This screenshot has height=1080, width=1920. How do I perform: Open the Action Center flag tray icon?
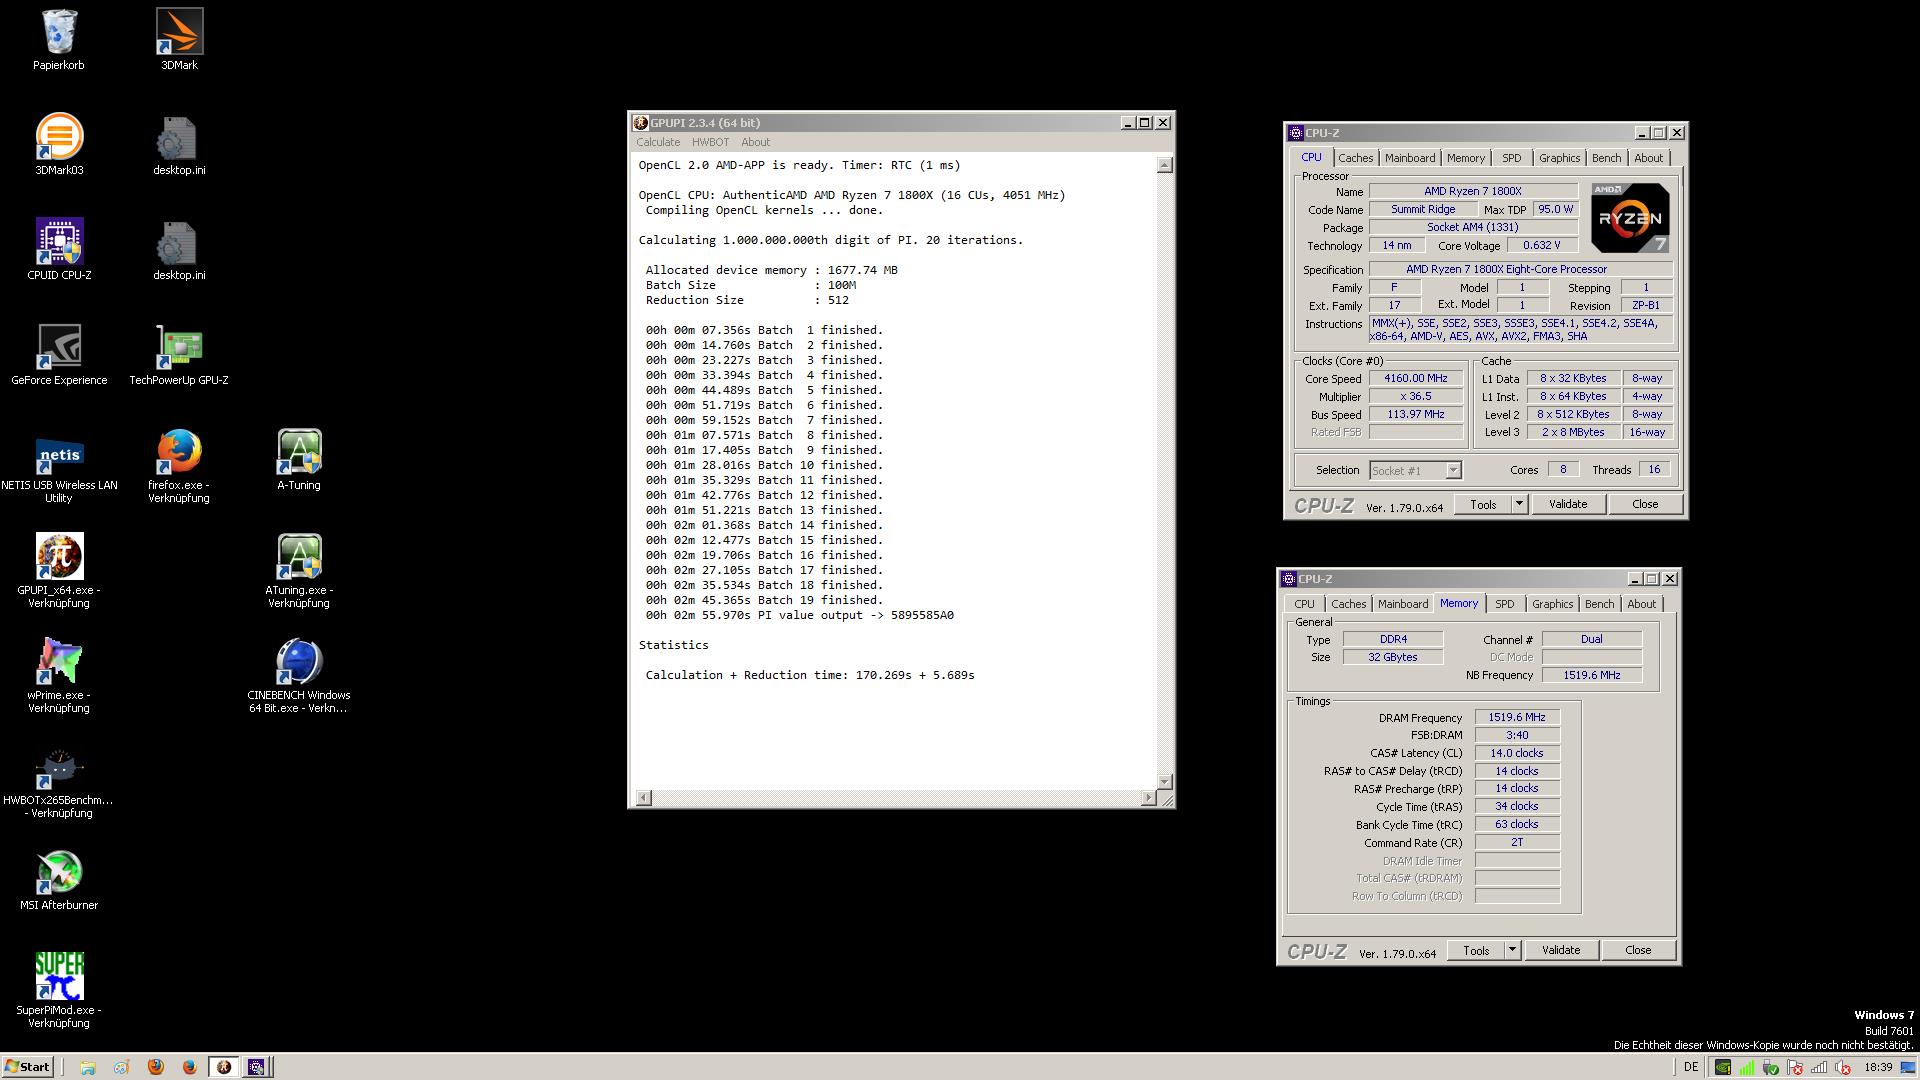click(x=1795, y=1067)
